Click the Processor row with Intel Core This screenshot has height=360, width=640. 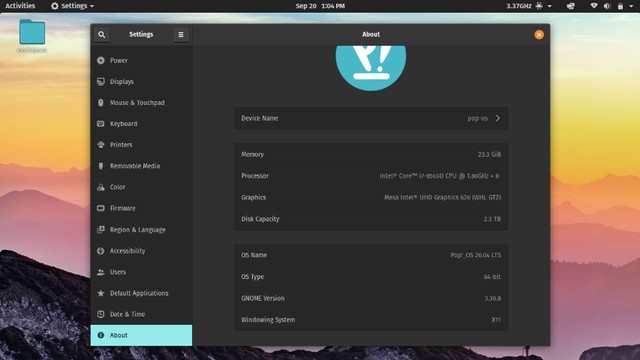tap(371, 176)
